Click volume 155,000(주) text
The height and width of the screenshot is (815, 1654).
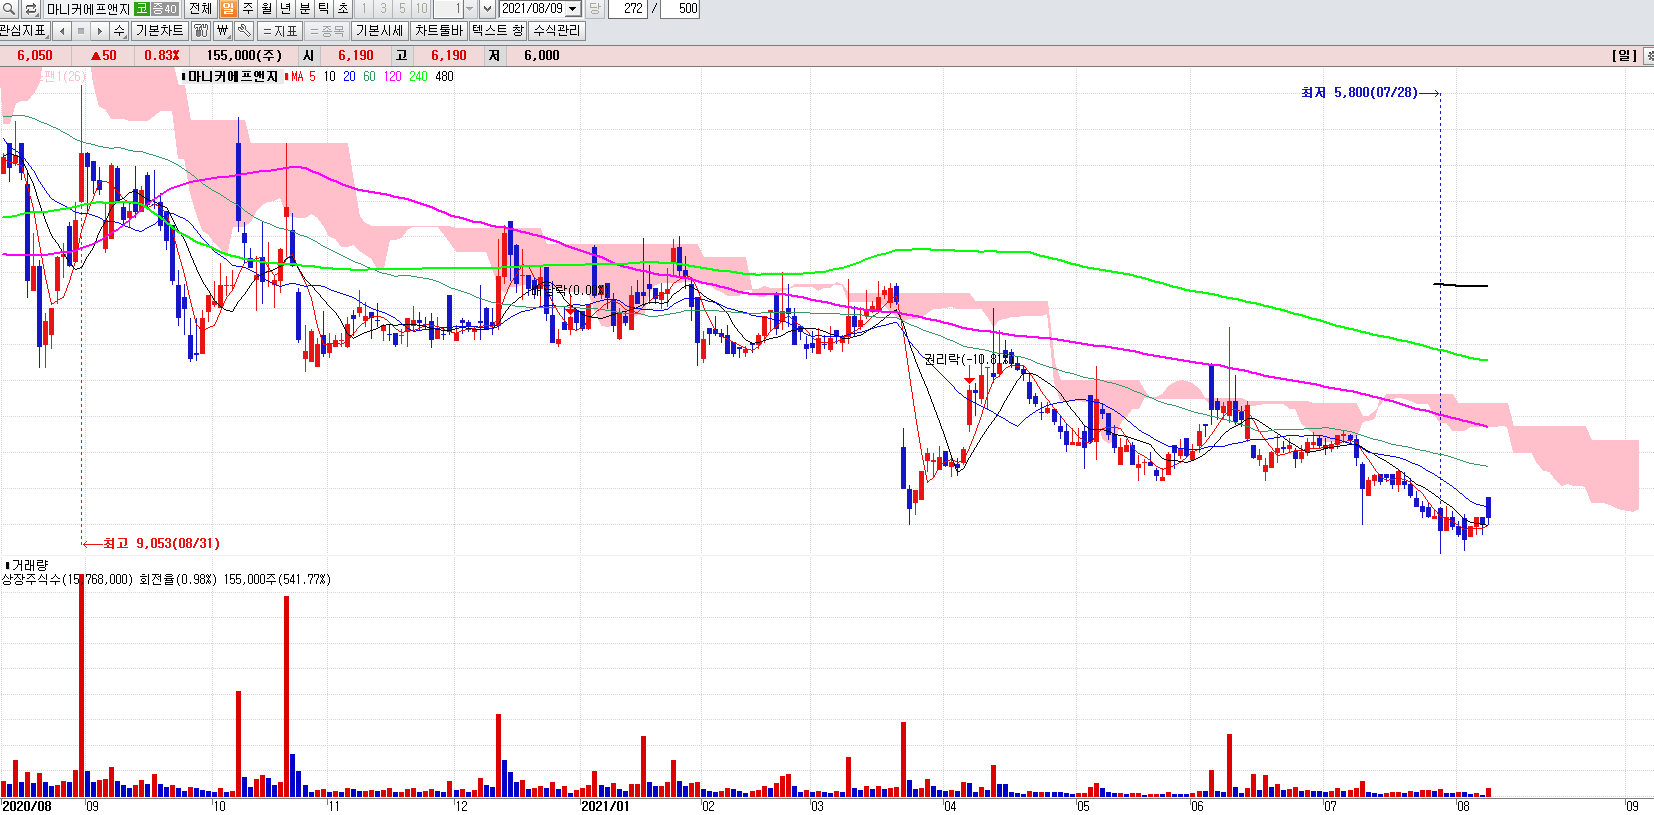click(x=244, y=56)
